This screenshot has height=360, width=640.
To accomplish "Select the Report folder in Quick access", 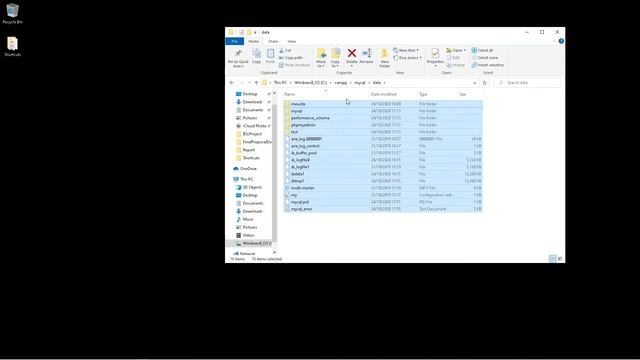I will tap(245, 150).
